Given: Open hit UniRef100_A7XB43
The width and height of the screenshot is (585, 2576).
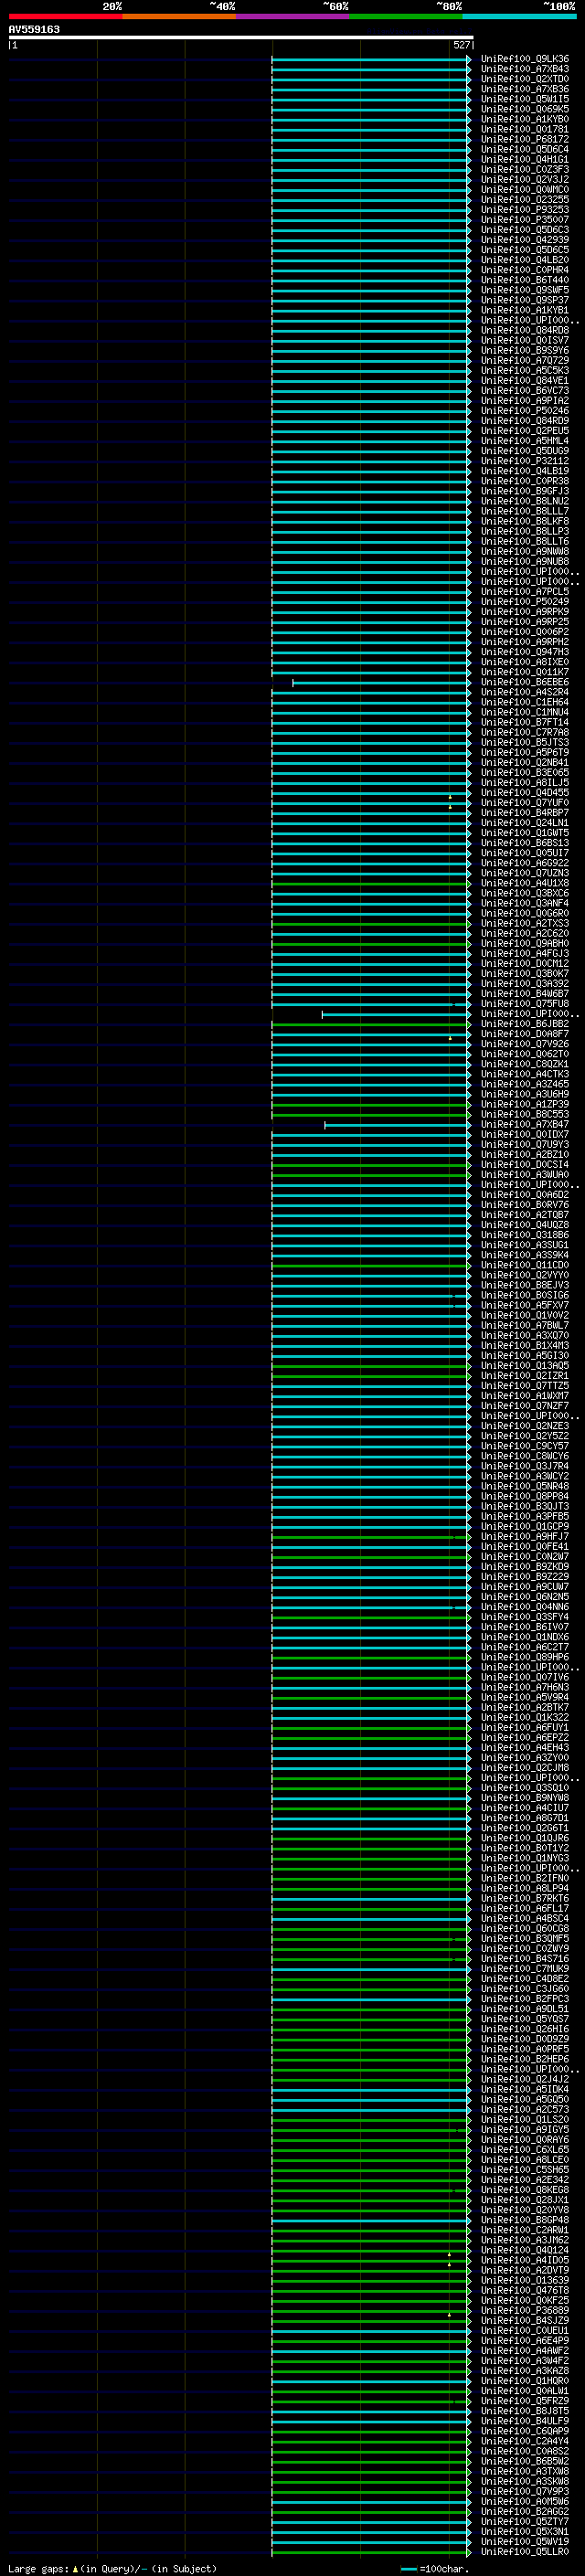Looking at the screenshot, I should pos(525,69).
